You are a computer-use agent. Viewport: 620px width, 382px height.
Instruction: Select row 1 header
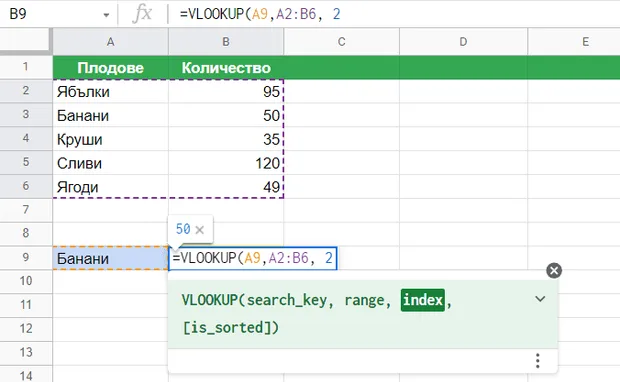click(26, 67)
